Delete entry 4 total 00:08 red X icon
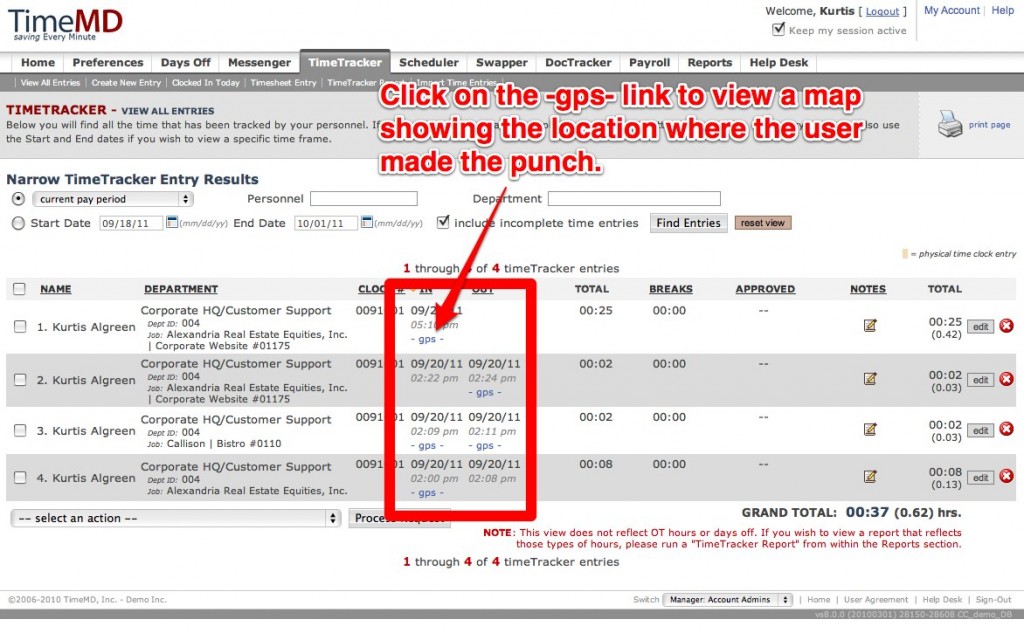Image resolution: width=1024 pixels, height=633 pixels. tap(1006, 477)
